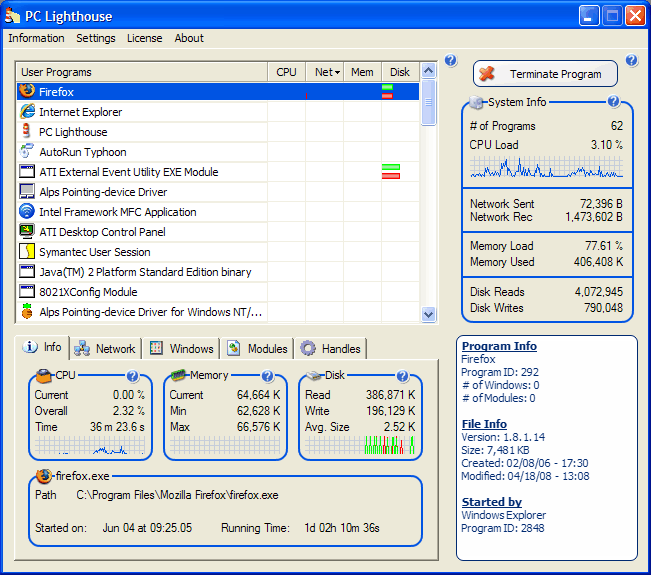Select 8021XConfig Module row

218,291
